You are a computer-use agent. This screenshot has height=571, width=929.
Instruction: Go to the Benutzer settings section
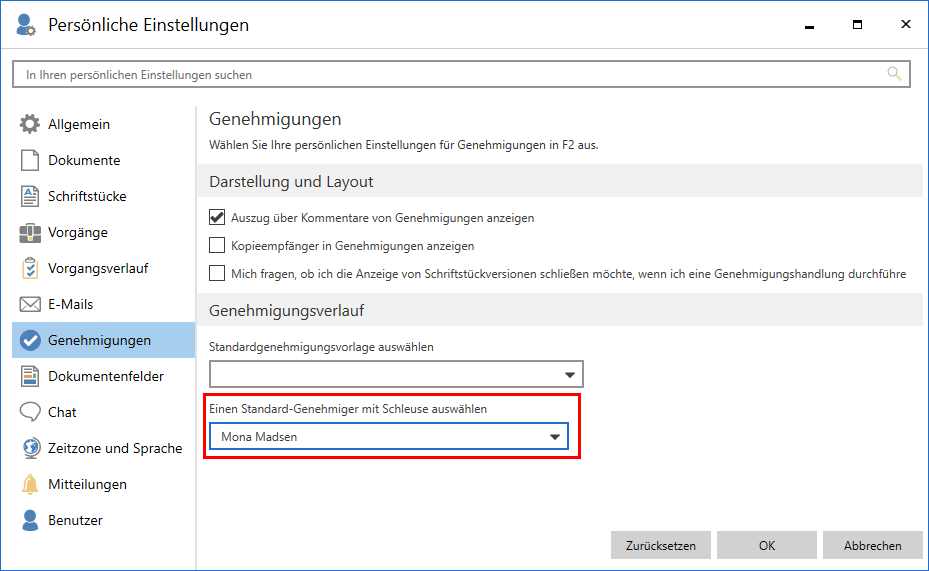(x=75, y=521)
